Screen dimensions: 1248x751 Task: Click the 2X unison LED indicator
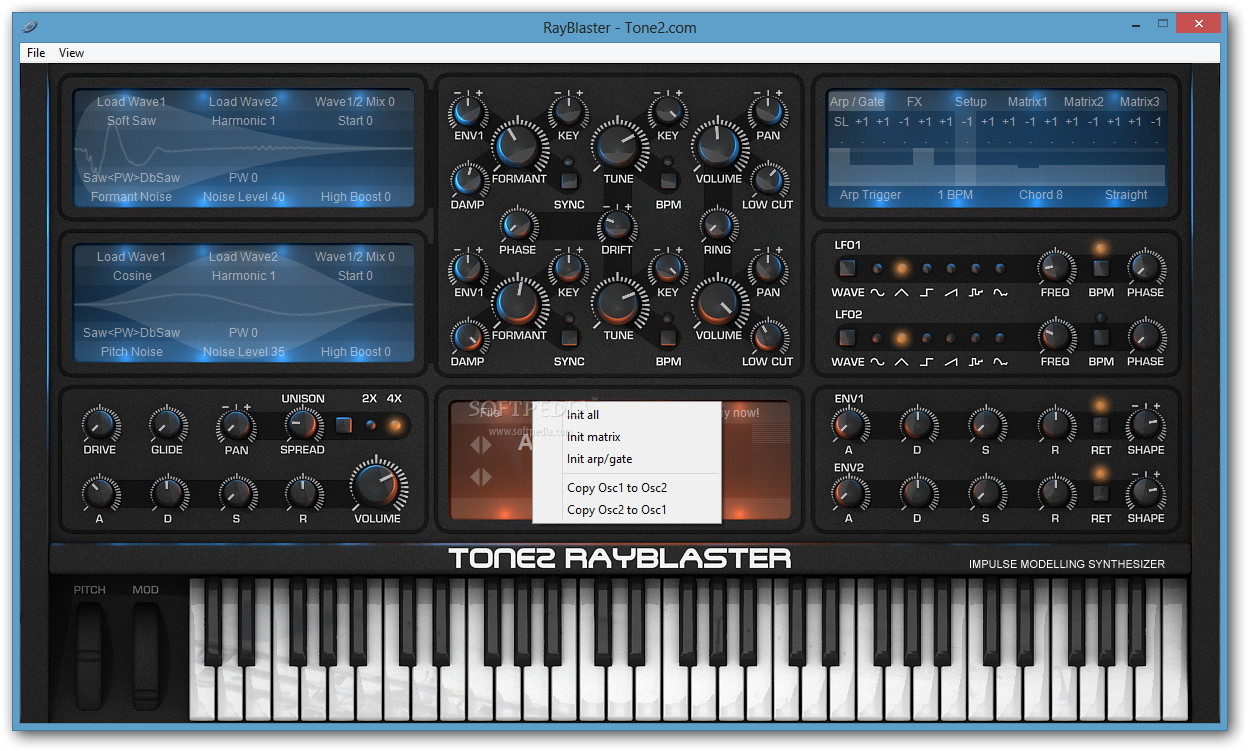[371, 425]
